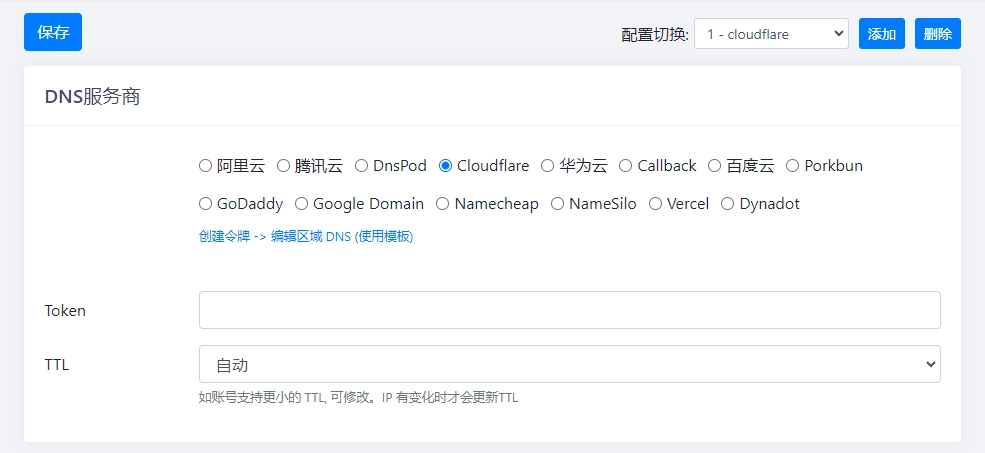Choose the Callback provider option
The height and width of the screenshot is (453, 985).
point(626,166)
